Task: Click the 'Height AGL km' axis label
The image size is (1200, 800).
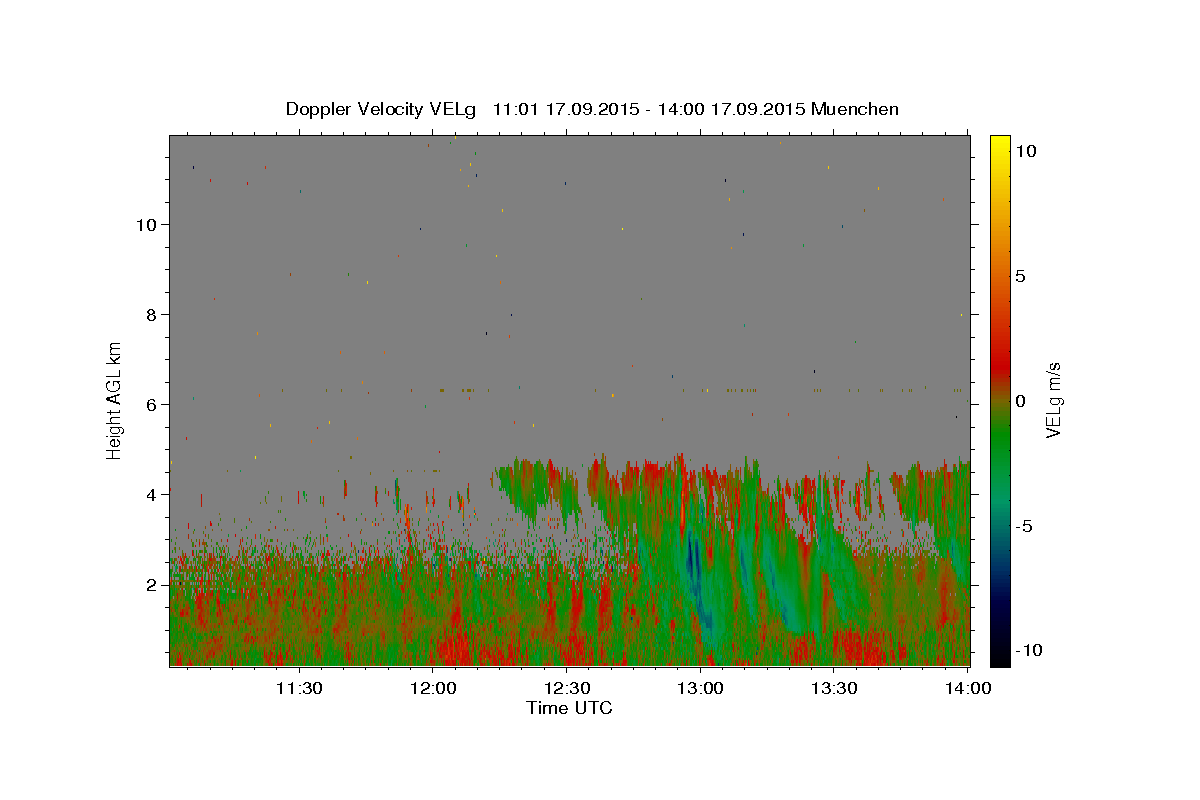Action: point(115,400)
